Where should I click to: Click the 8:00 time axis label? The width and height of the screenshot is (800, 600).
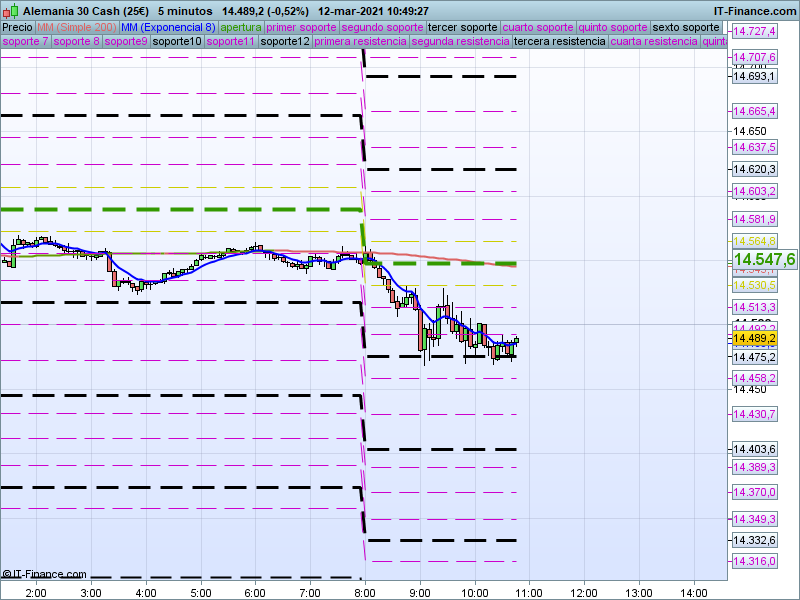coord(365,592)
